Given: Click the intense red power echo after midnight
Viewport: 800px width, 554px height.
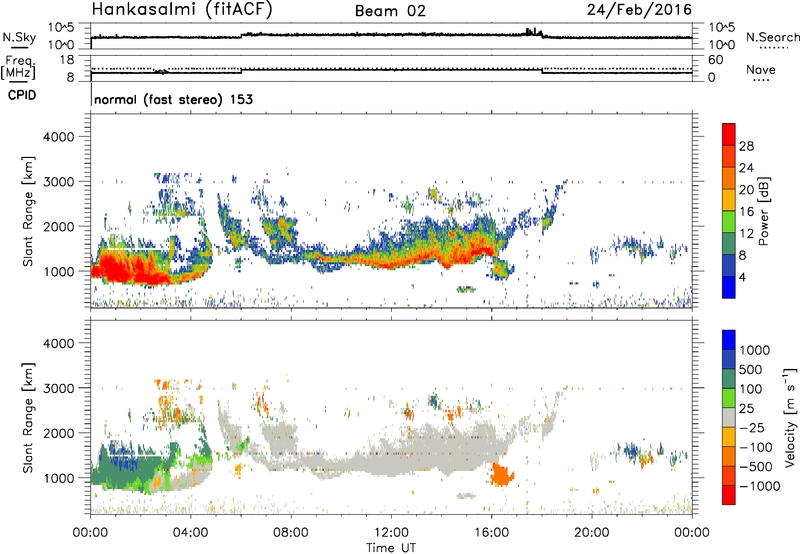Looking at the screenshot, I should (120, 268).
